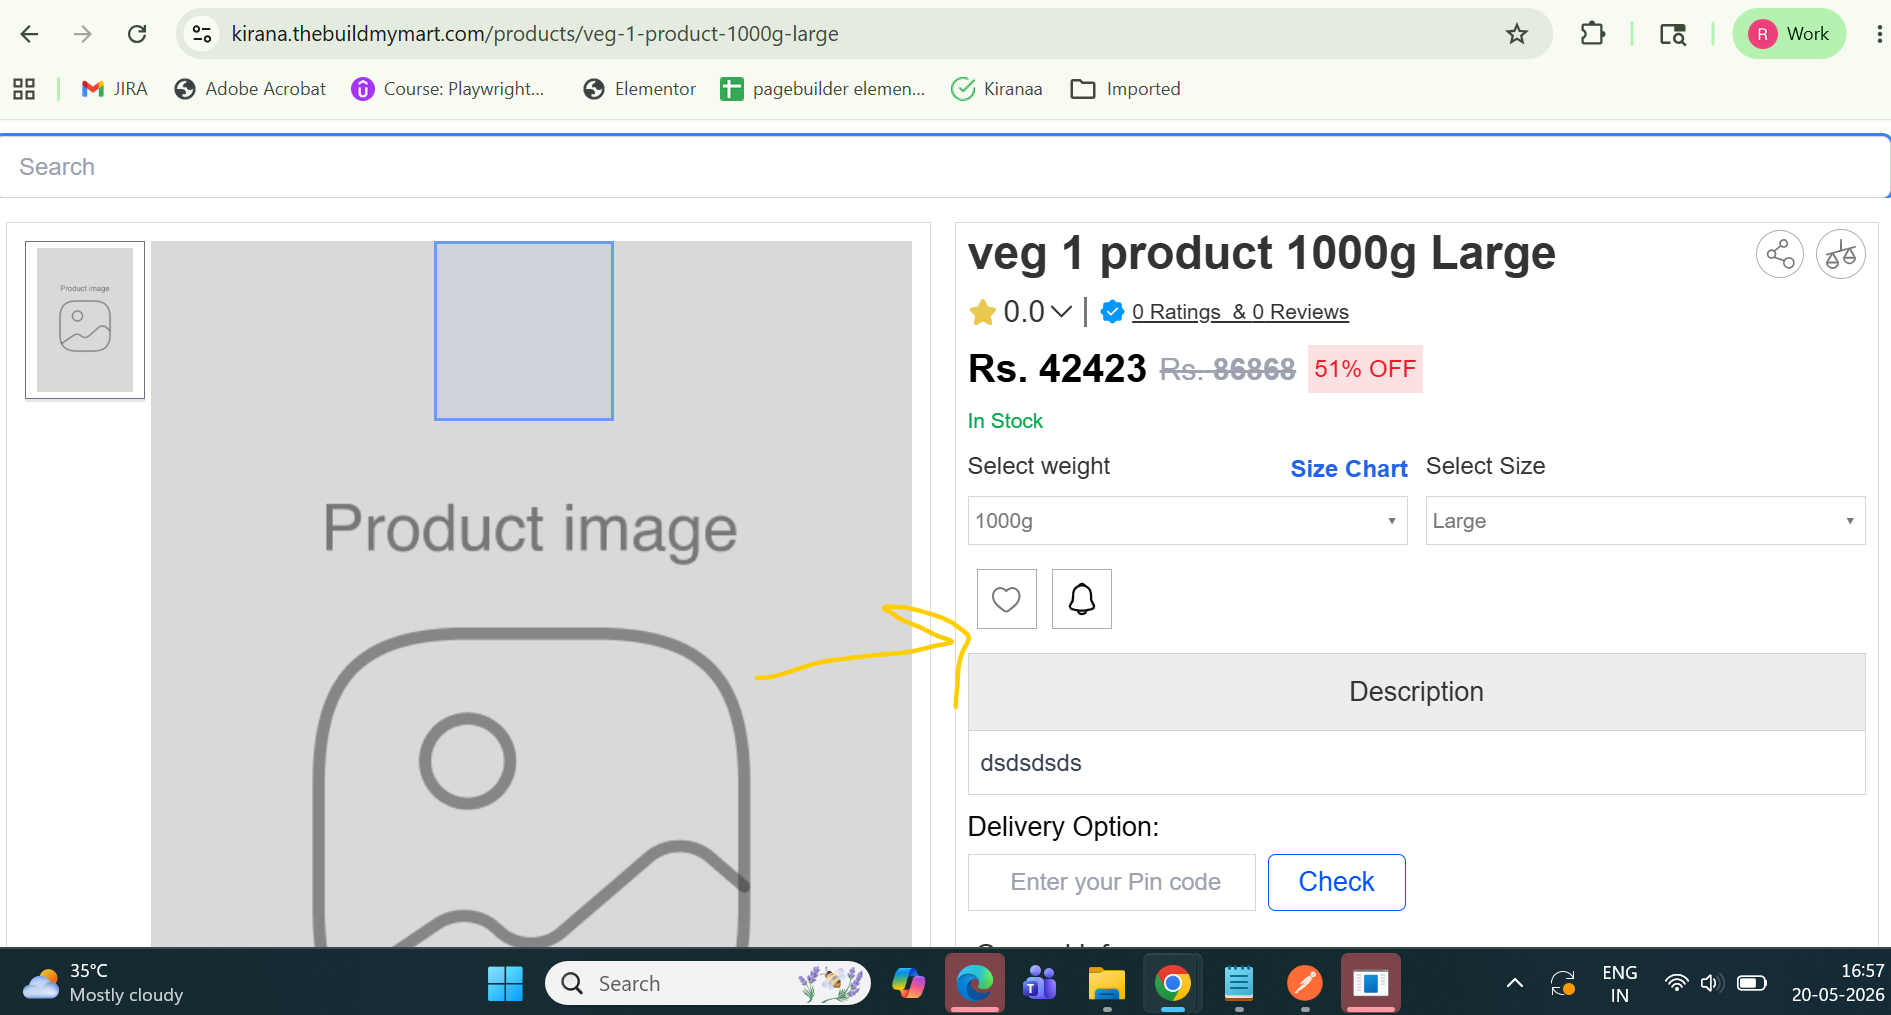
Task: Open the JIRA bookmark
Action: pyautogui.click(x=114, y=89)
